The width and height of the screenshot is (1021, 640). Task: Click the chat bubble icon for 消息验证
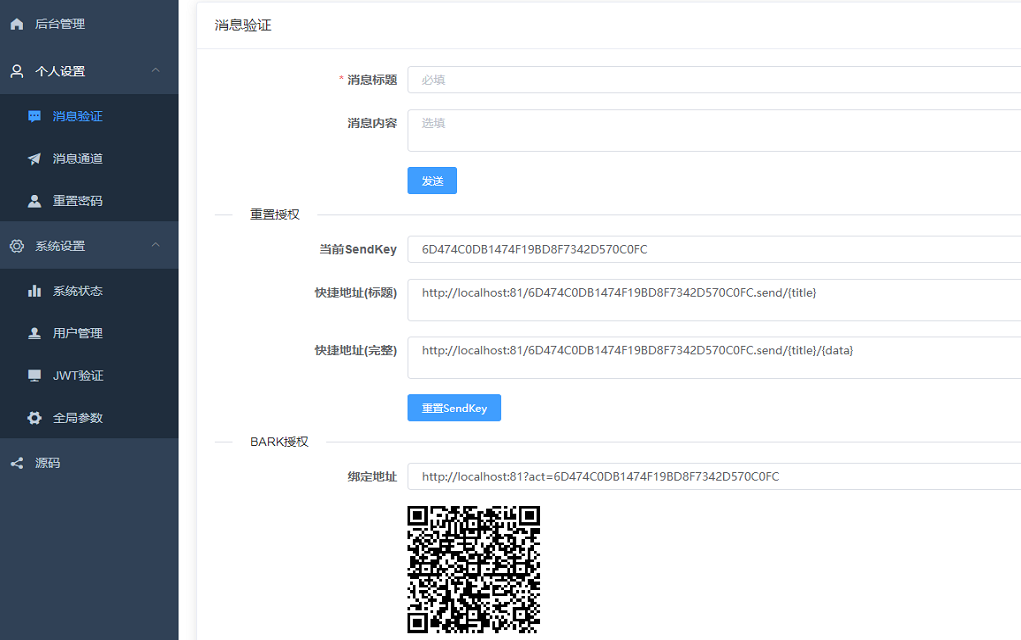click(35, 116)
